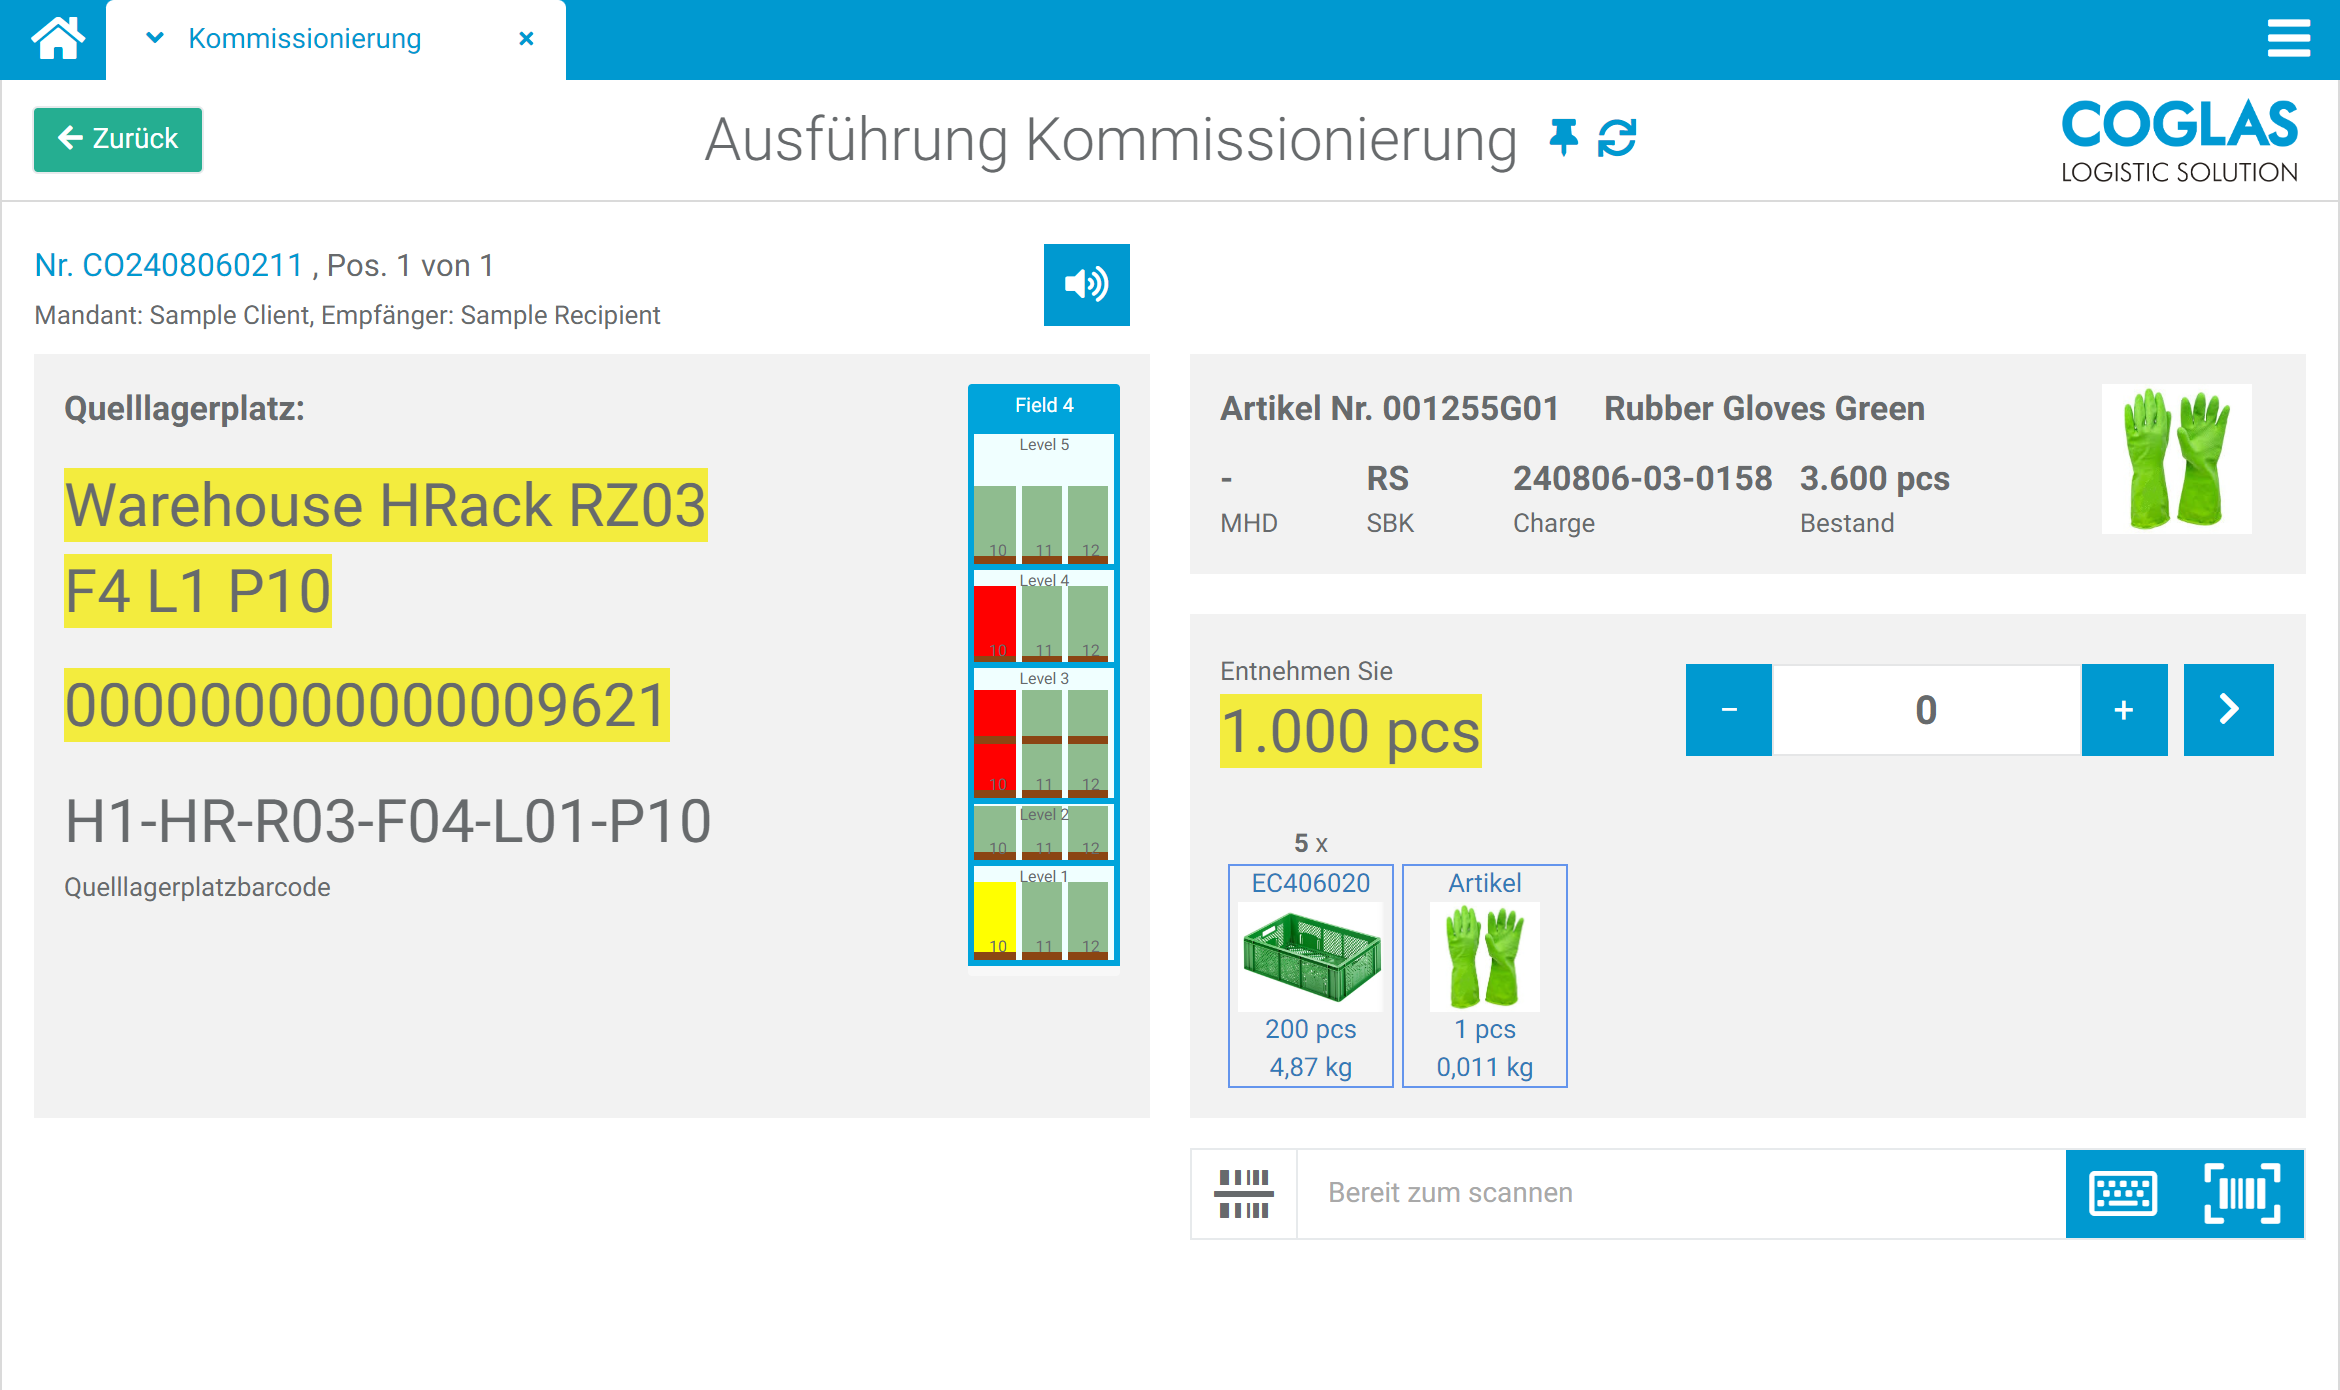The width and height of the screenshot is (2340, 1390).
Task: Open the on-screen keyboard for scanning
Action: [2123, 1192]
